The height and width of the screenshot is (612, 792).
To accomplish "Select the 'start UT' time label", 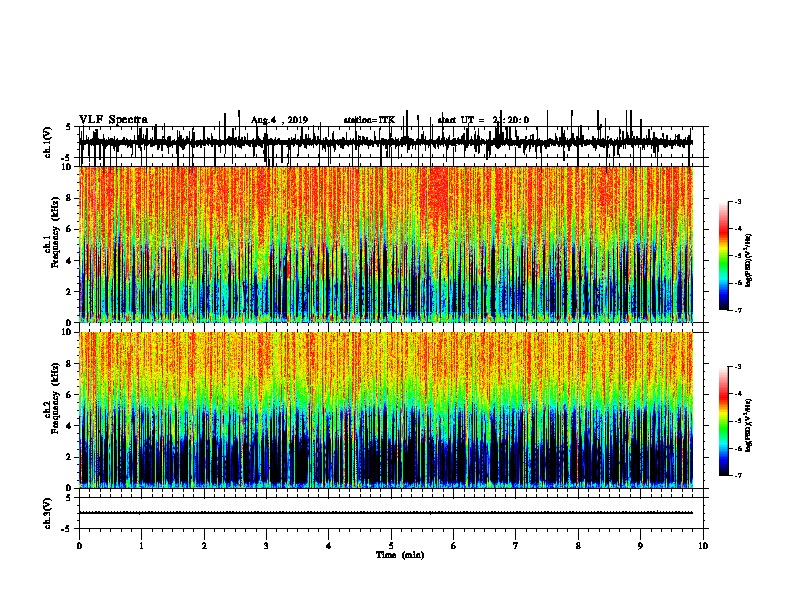I will (483, 120).
